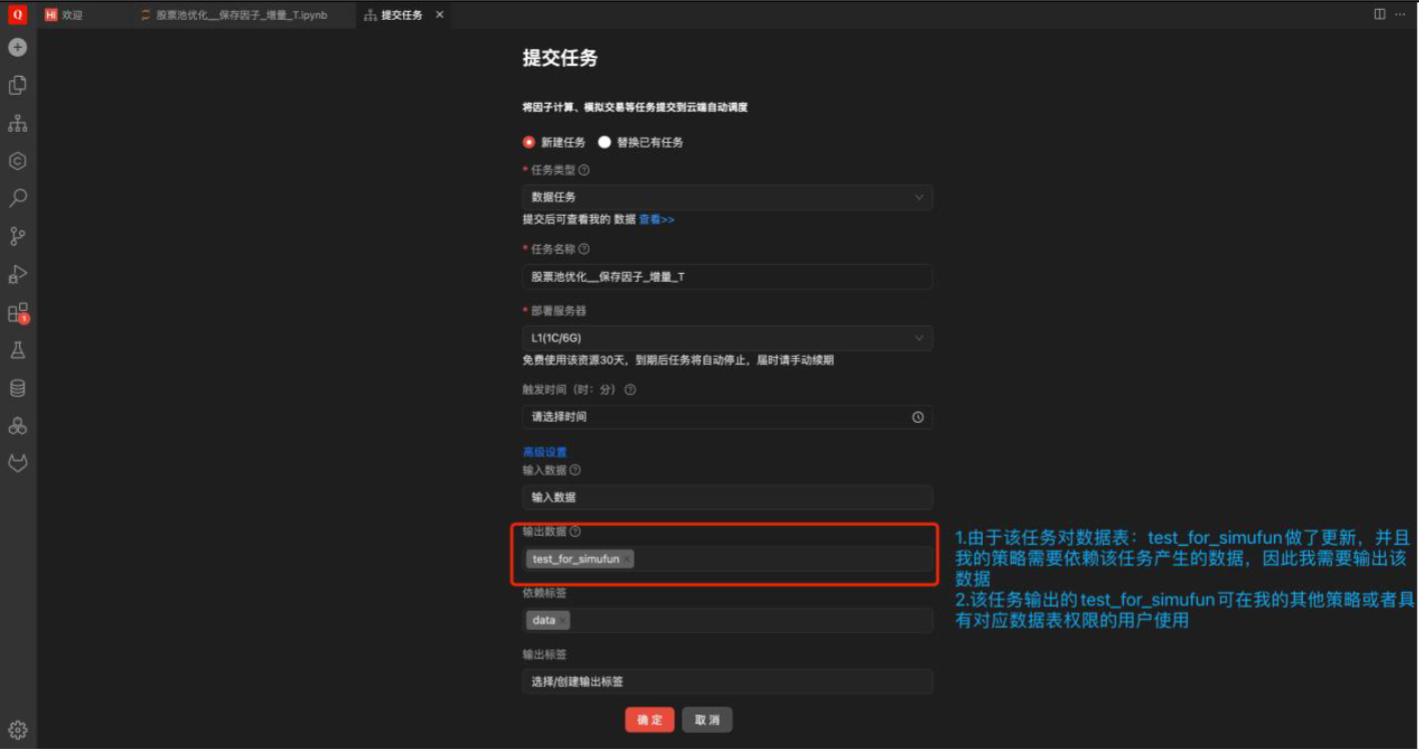Image resolution: width=1419 pixels, height=749 pixels.
Task: Click the red 确定 button
Action: (x=649, y=720)
